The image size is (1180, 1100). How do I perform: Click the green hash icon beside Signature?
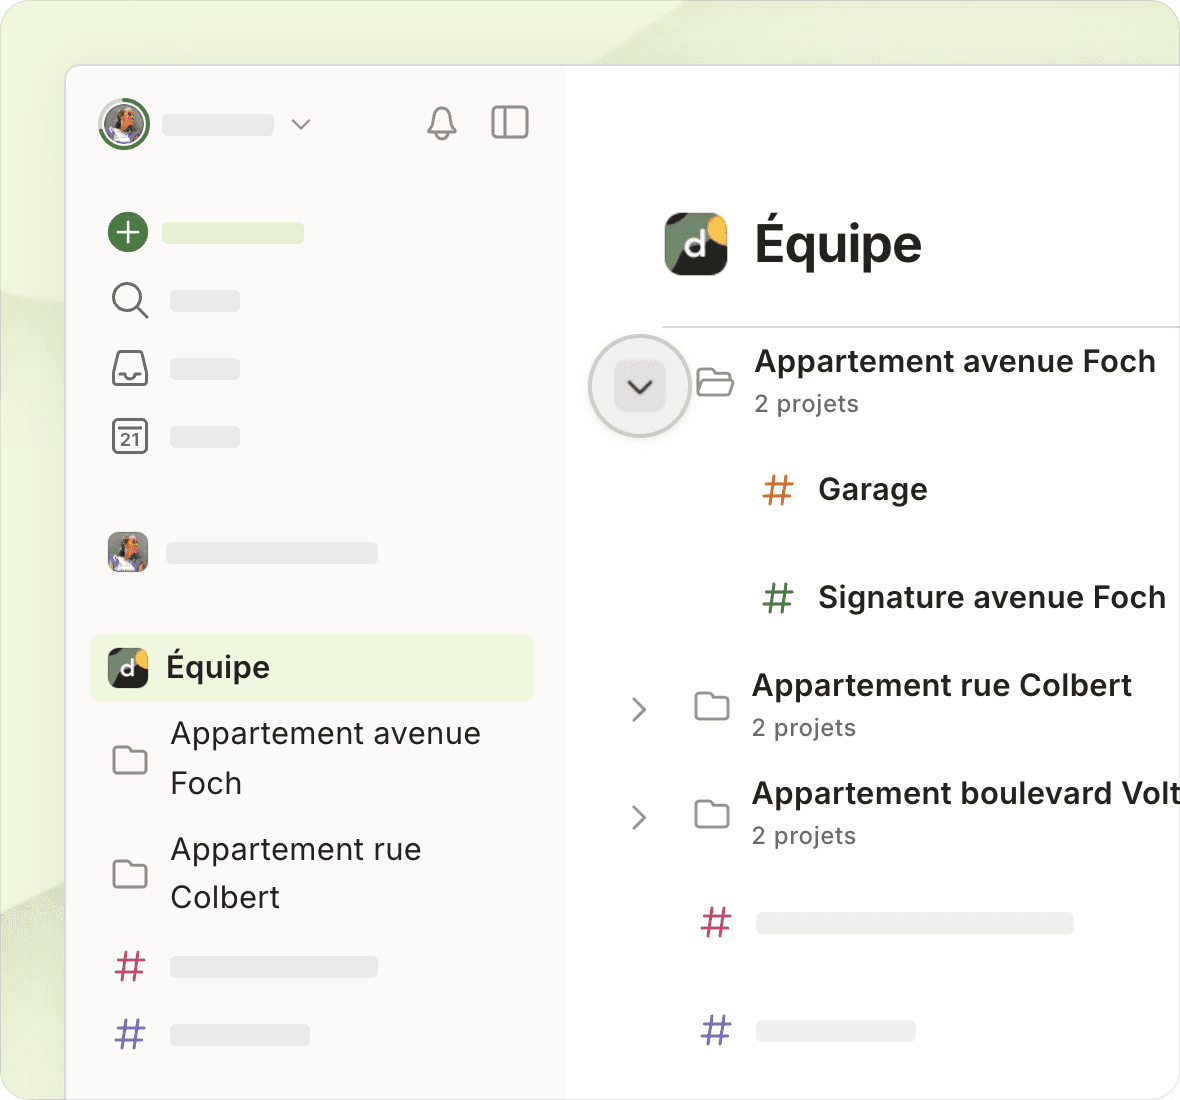(778, 598)
